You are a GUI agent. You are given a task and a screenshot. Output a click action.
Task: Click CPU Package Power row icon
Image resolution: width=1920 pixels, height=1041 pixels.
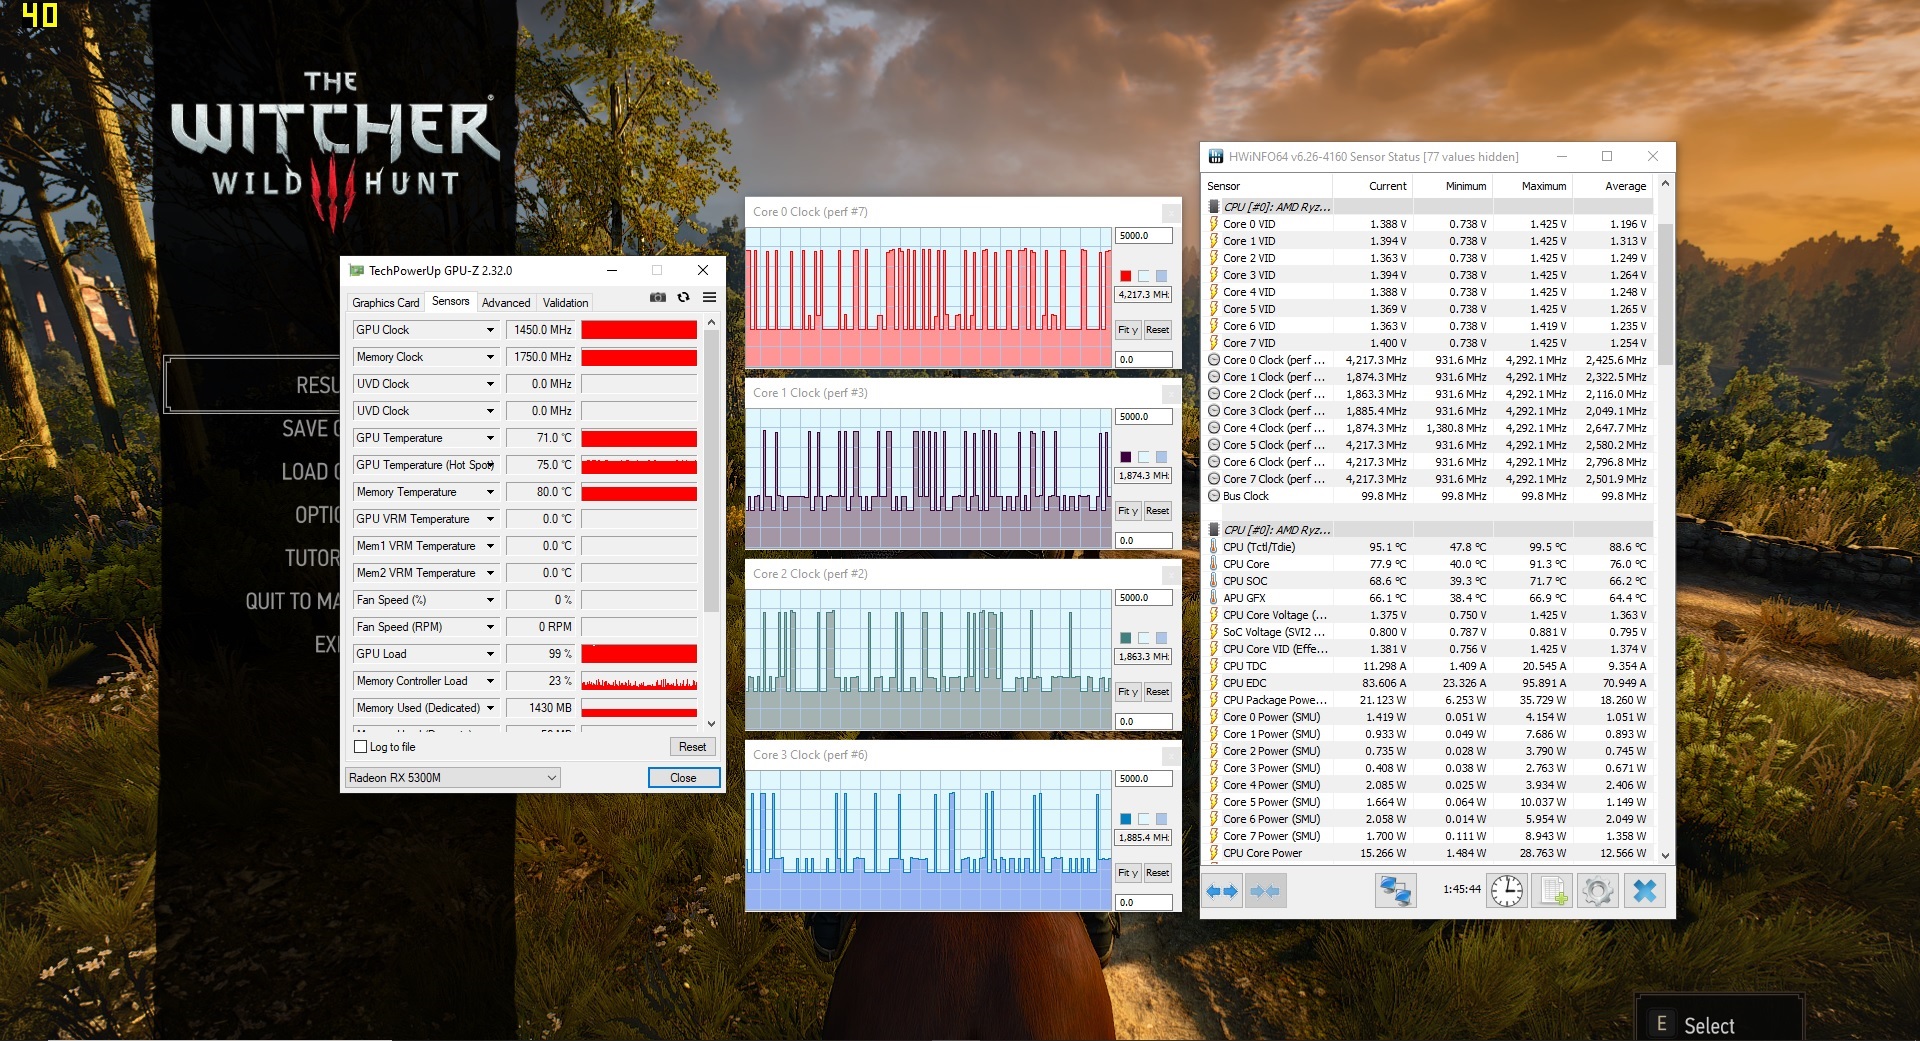tap(1214, 700)
